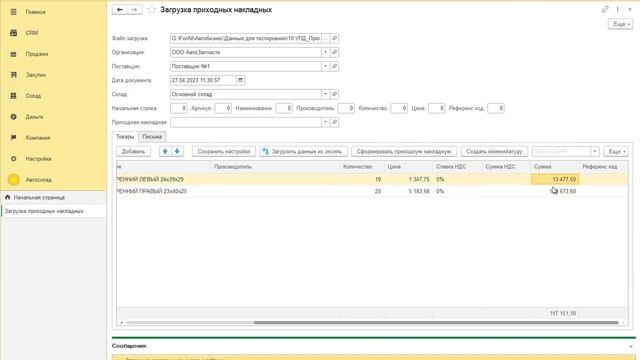Focus the Наименование column number field

(x=284, y=108)
